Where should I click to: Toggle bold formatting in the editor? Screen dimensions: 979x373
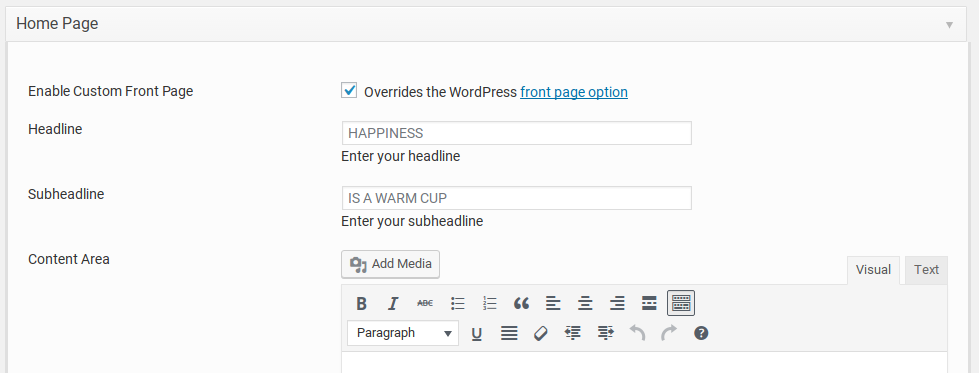tap(361, 304)
